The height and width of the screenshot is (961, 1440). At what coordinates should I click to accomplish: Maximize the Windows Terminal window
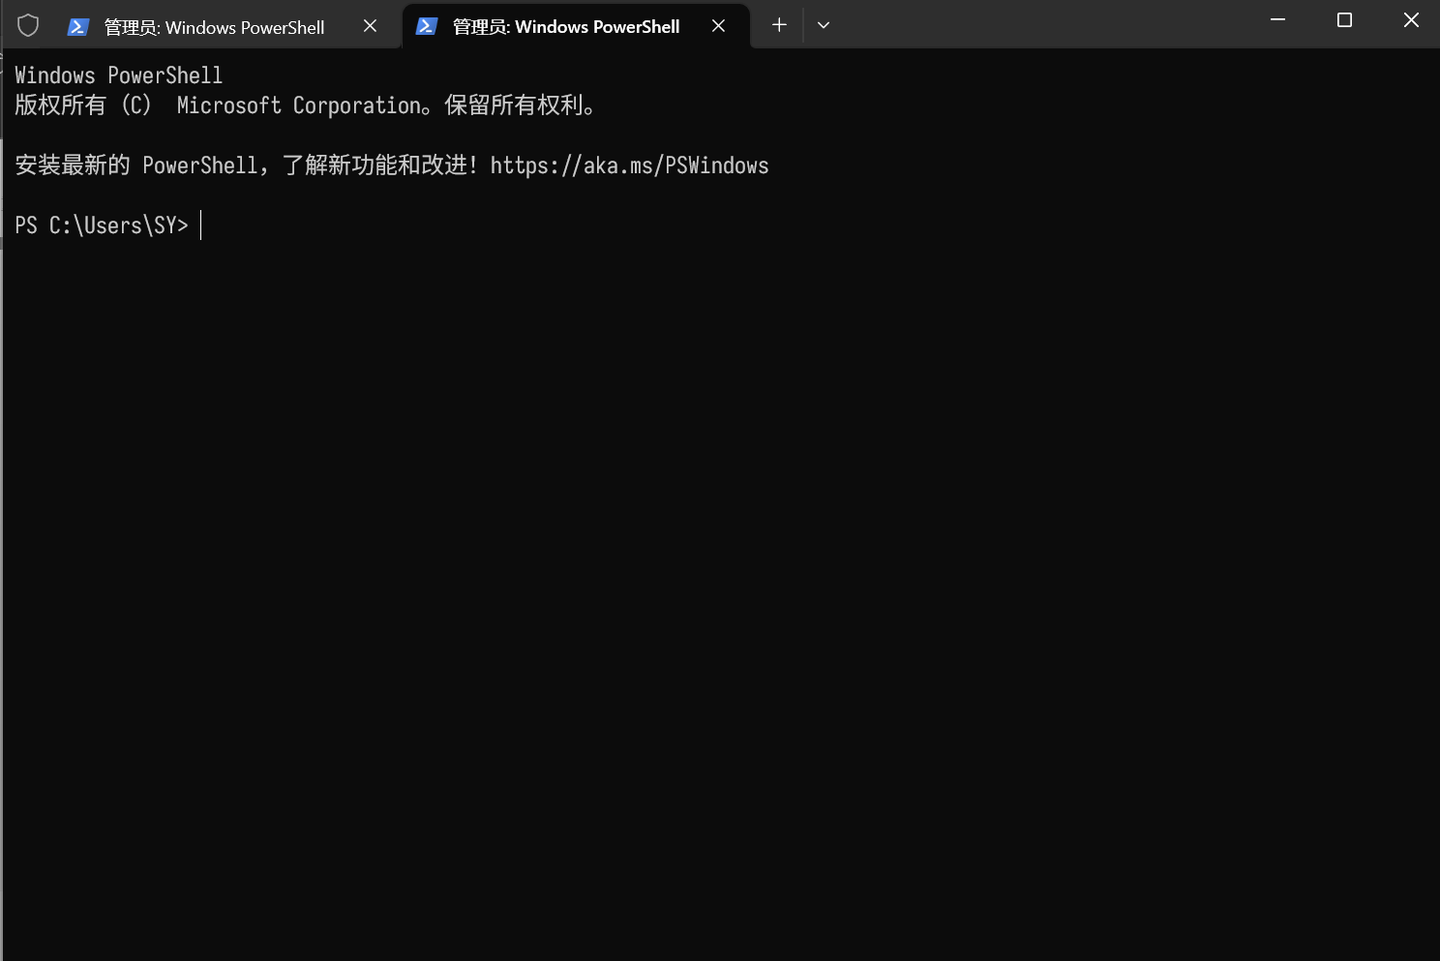(x=1344, y=19)
